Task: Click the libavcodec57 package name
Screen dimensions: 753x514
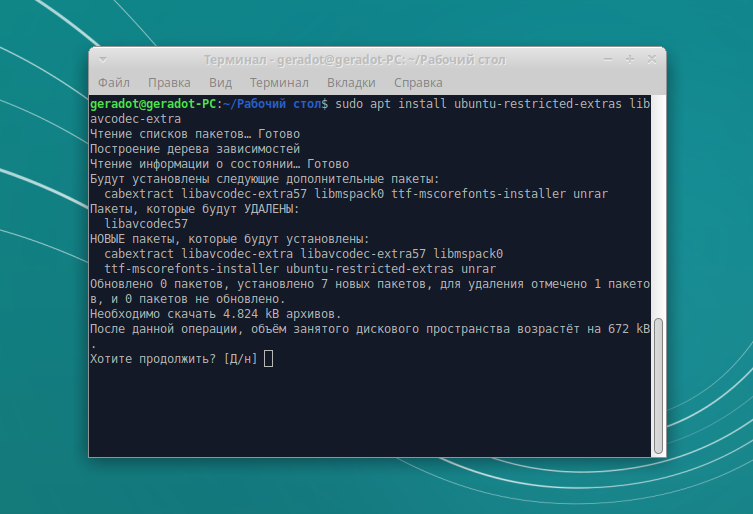Action: click(x=146, y=224)
